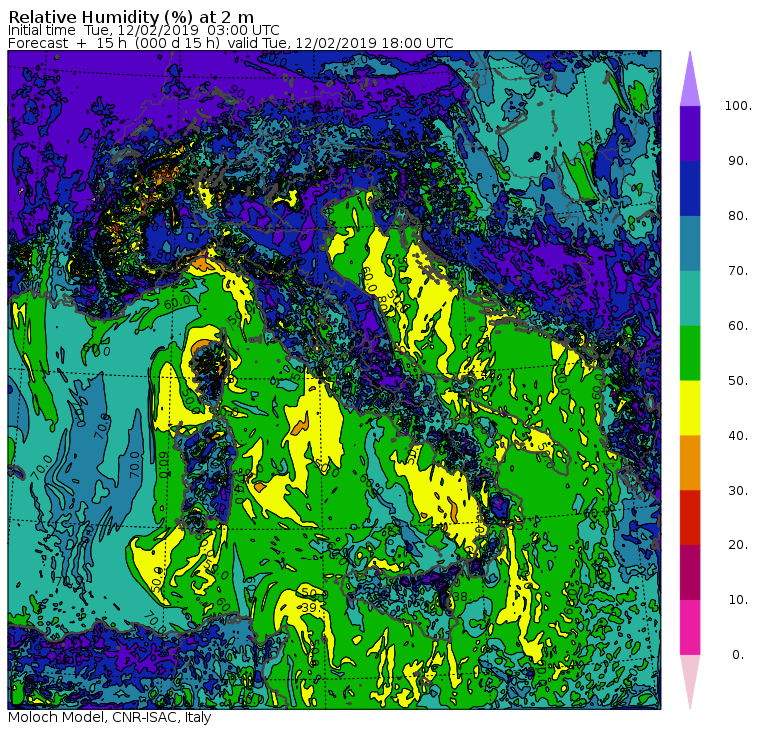The image size is (760, 731).
Task: Click the '90.' legend label
Action: (738, 160)
